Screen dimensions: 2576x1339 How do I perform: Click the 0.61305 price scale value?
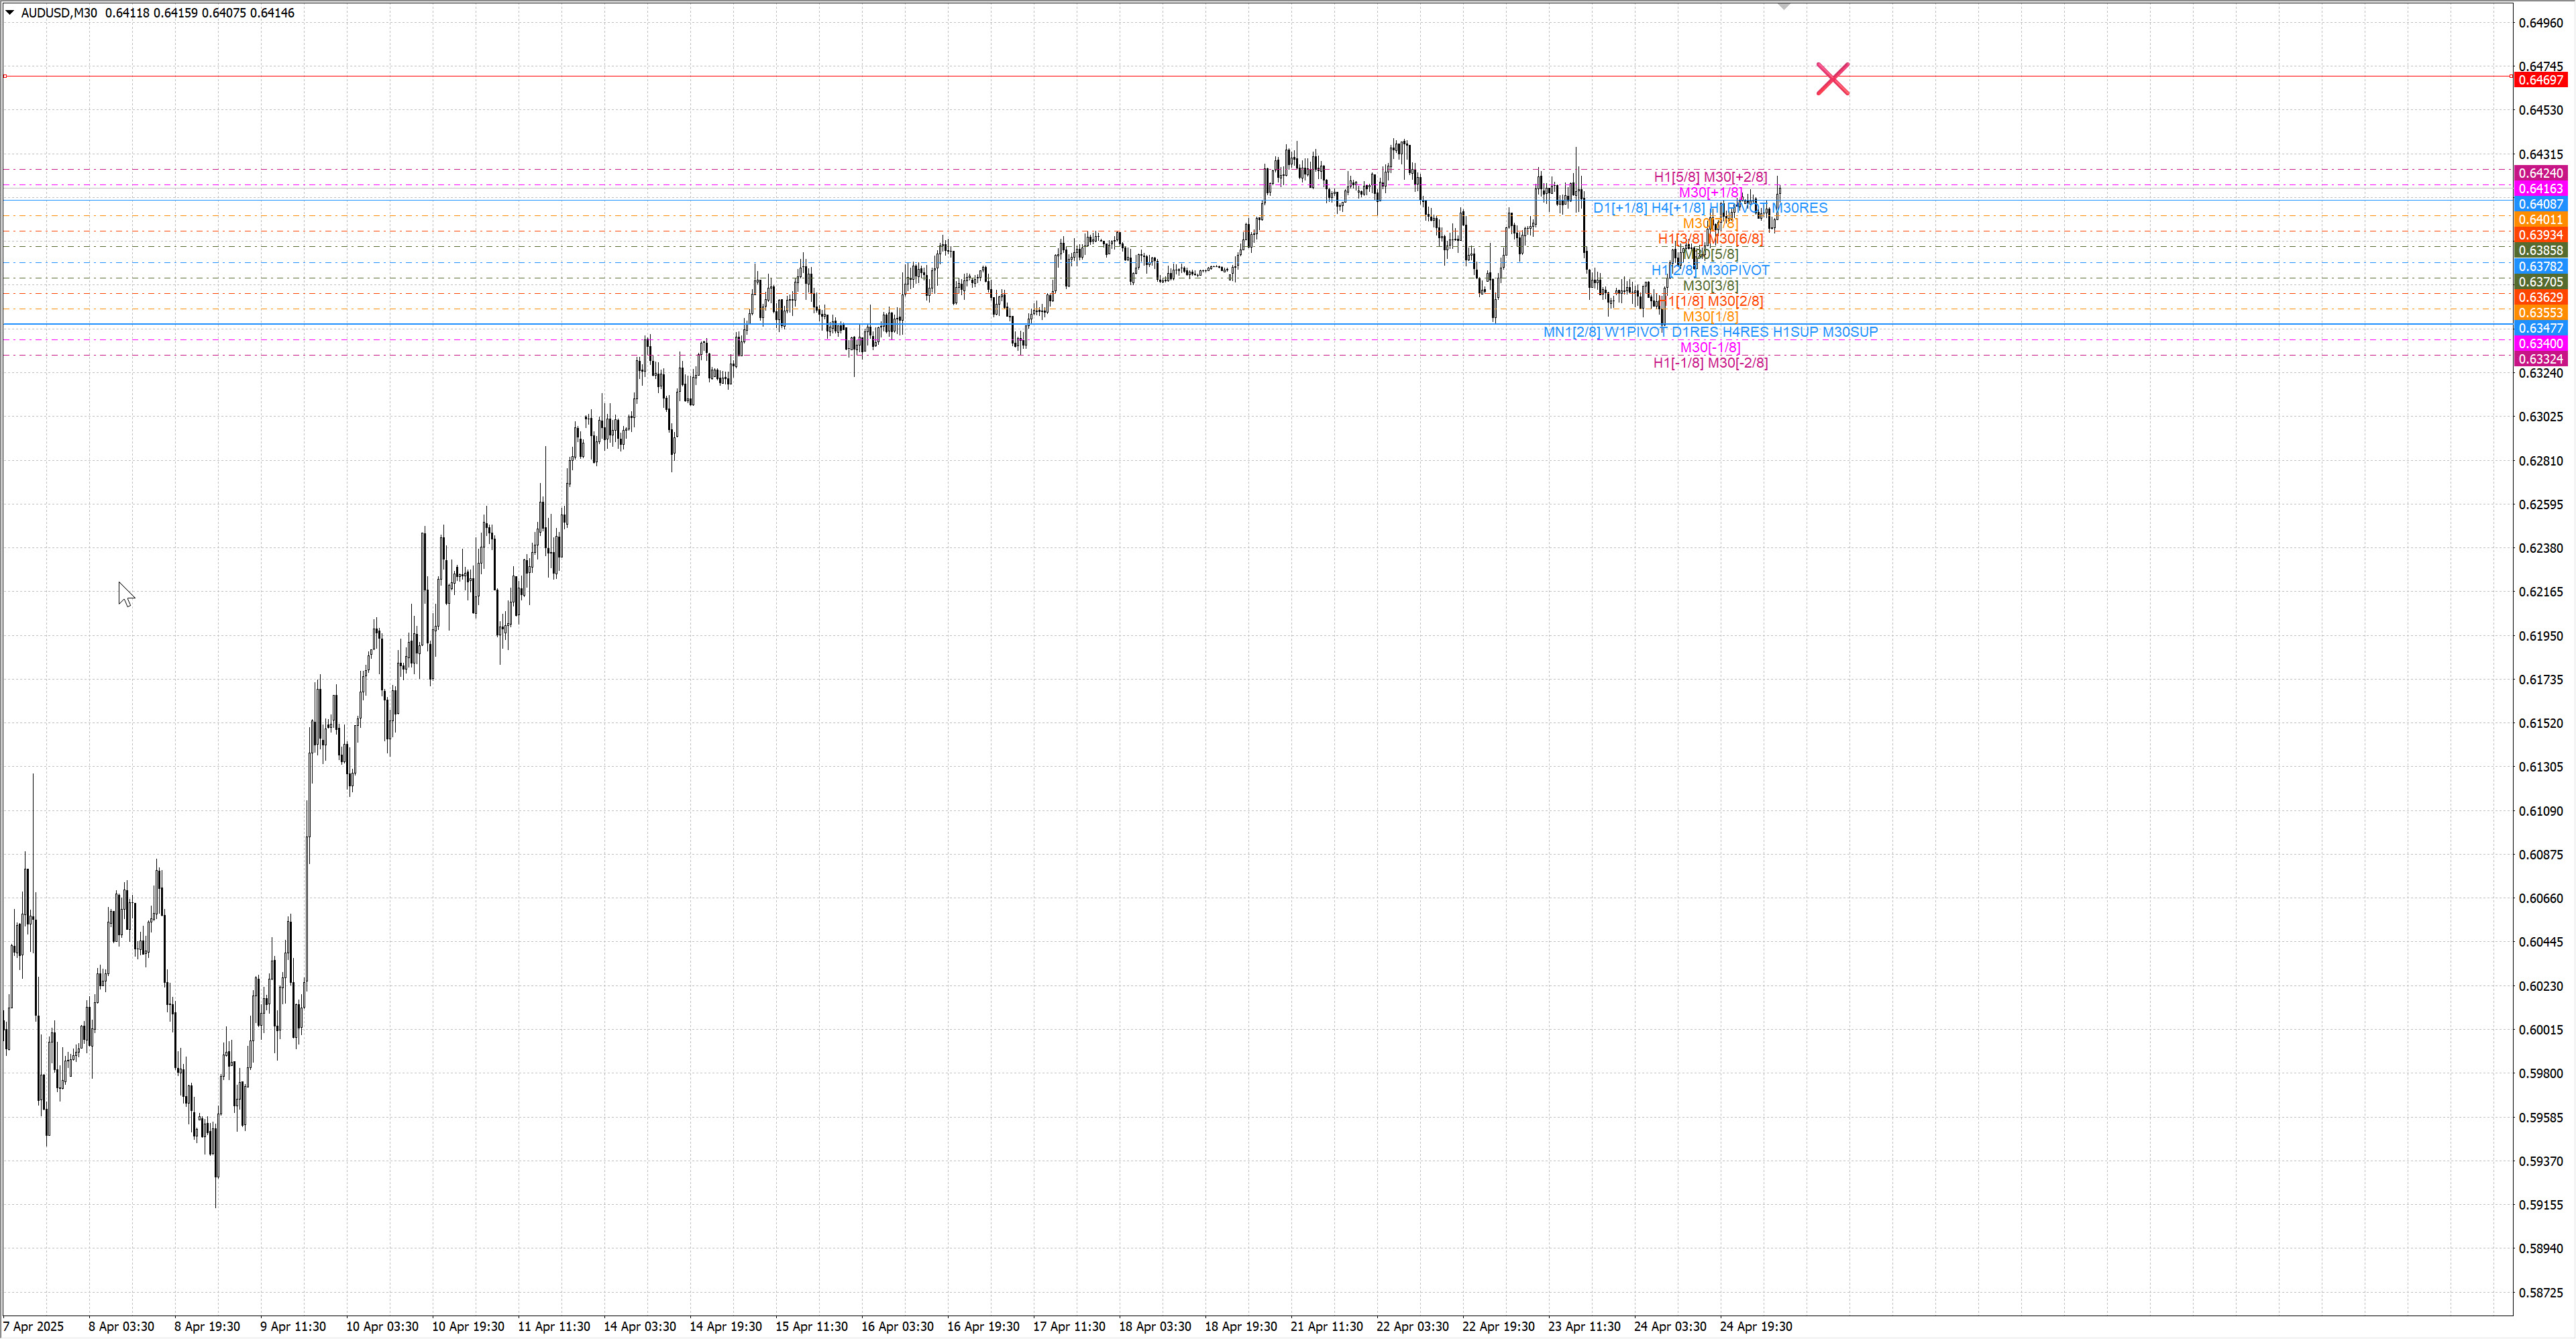pos(2540,767)
